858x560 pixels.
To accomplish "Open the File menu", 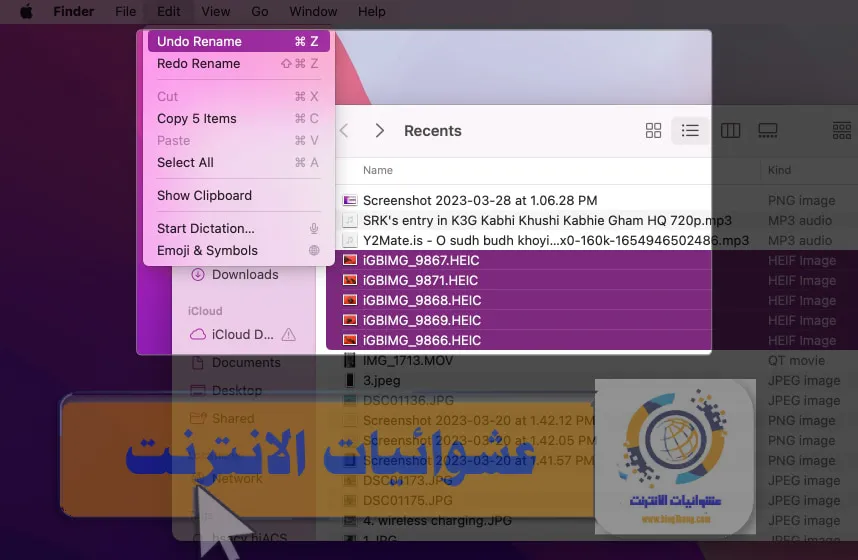I will click(125, 11).
